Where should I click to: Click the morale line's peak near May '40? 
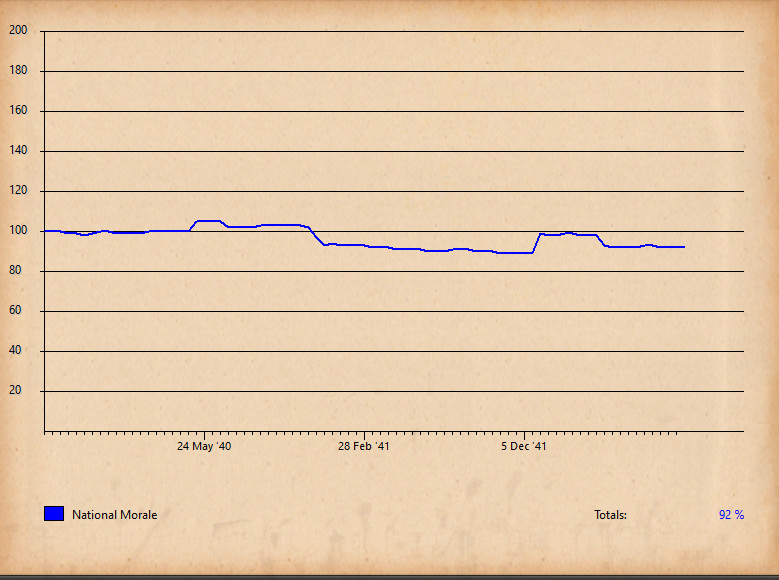(209, 221)
